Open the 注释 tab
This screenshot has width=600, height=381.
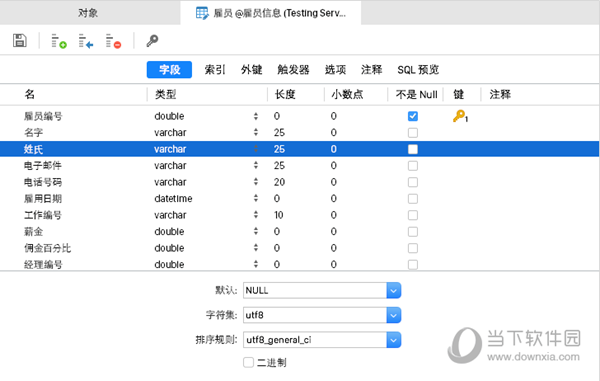(x=372, y=70)
